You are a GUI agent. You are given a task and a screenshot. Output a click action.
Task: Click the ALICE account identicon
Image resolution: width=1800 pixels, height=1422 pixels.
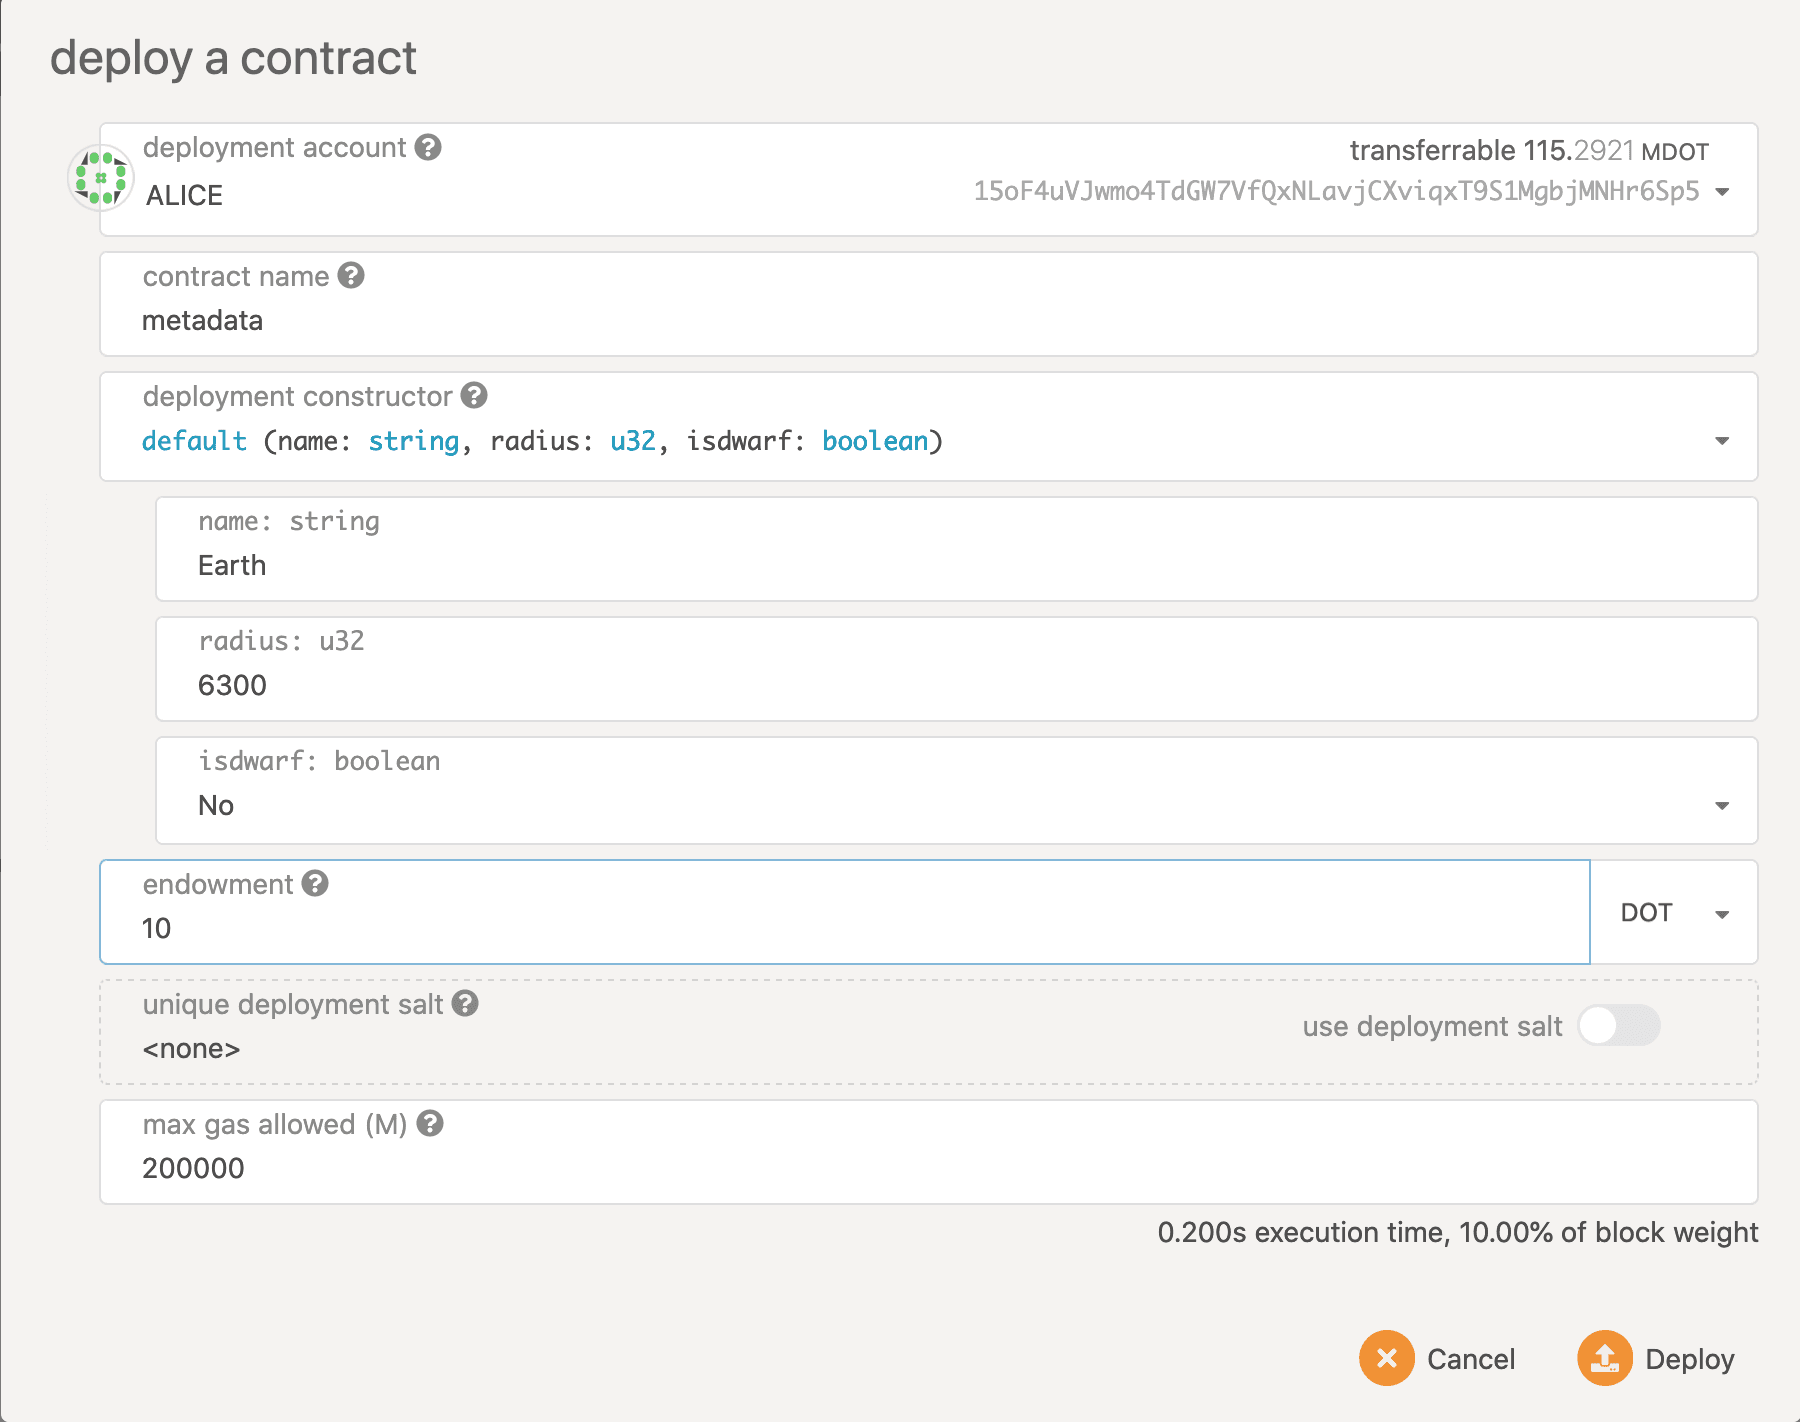tap(100, 178)
